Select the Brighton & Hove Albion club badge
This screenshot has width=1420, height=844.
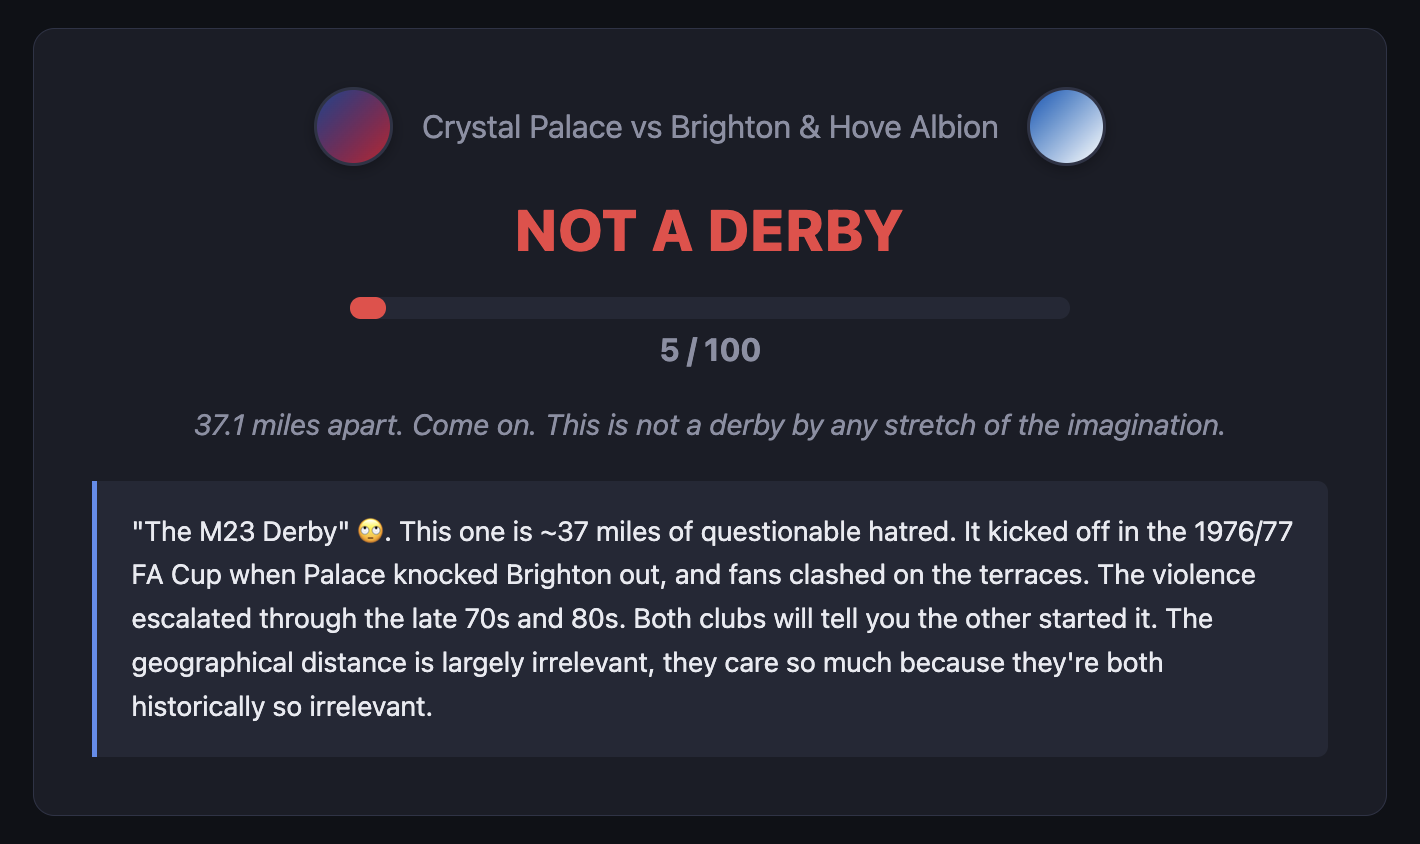click(x=1066, y=127)
